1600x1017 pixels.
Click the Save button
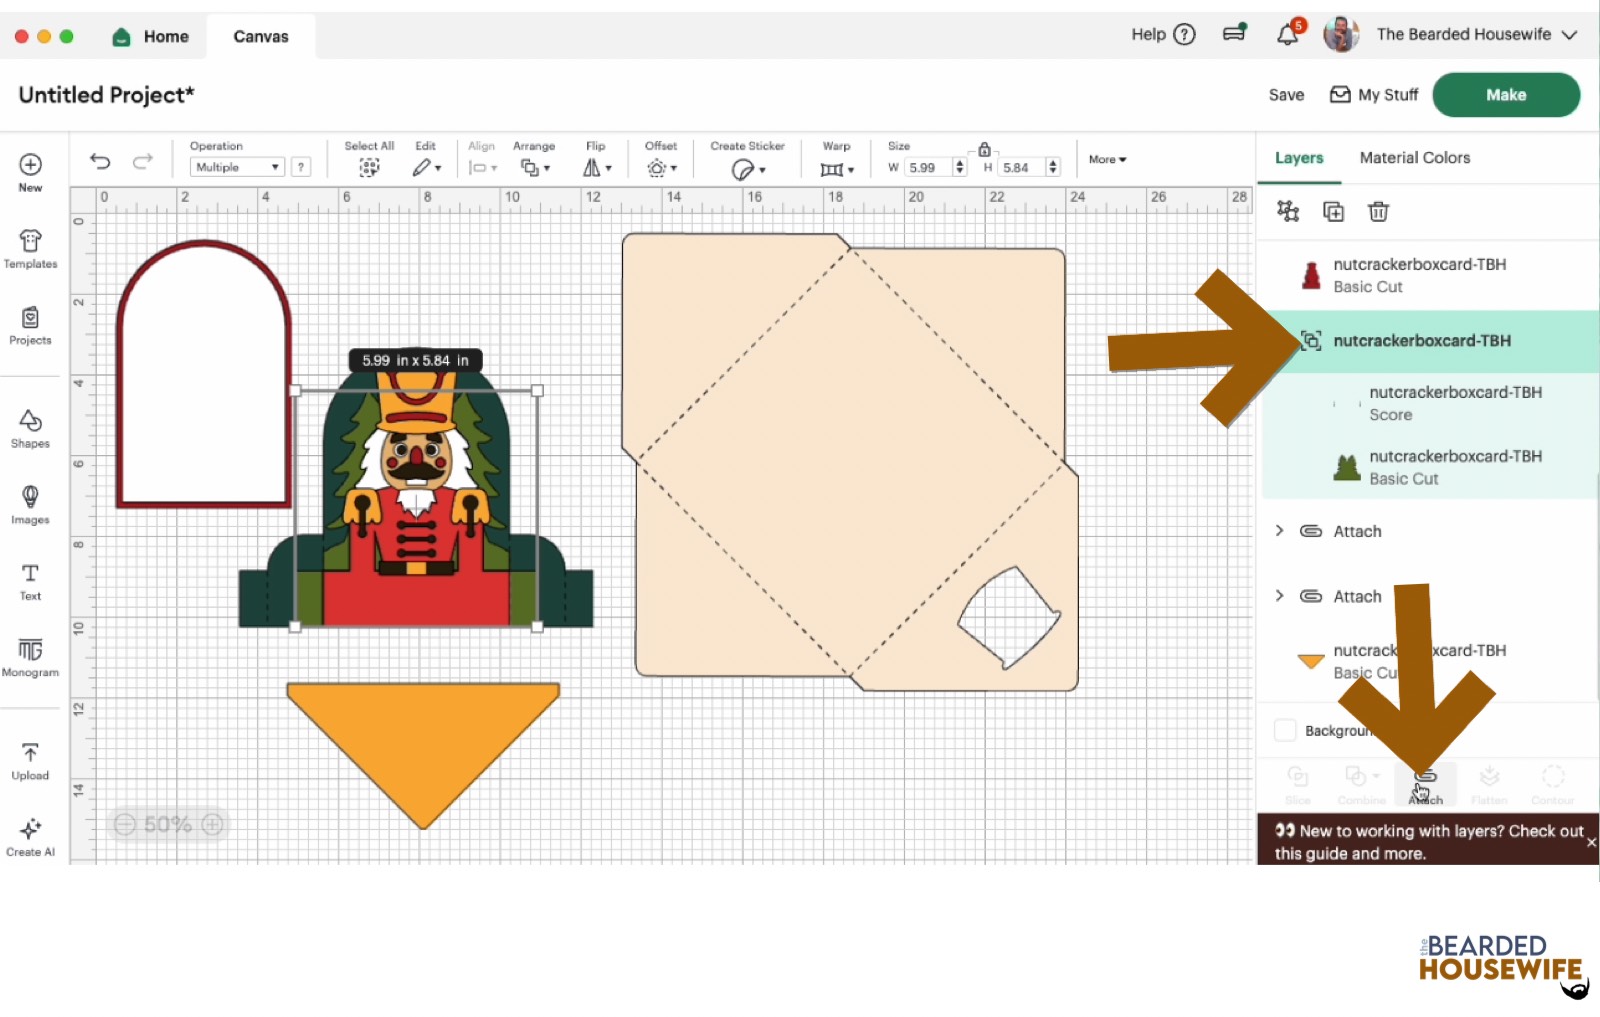click(x=1286, y=95)
